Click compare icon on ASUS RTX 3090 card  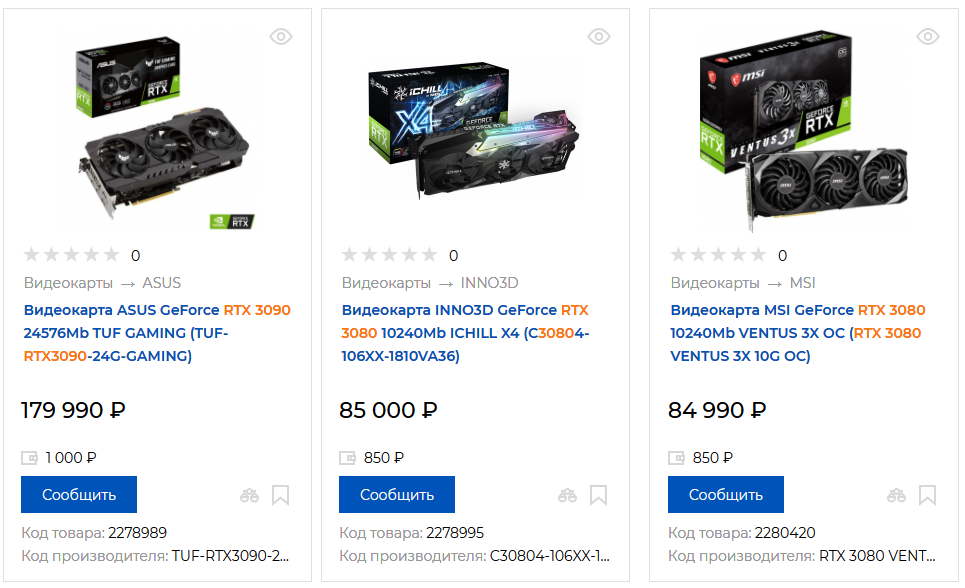[x=250, y=495]
